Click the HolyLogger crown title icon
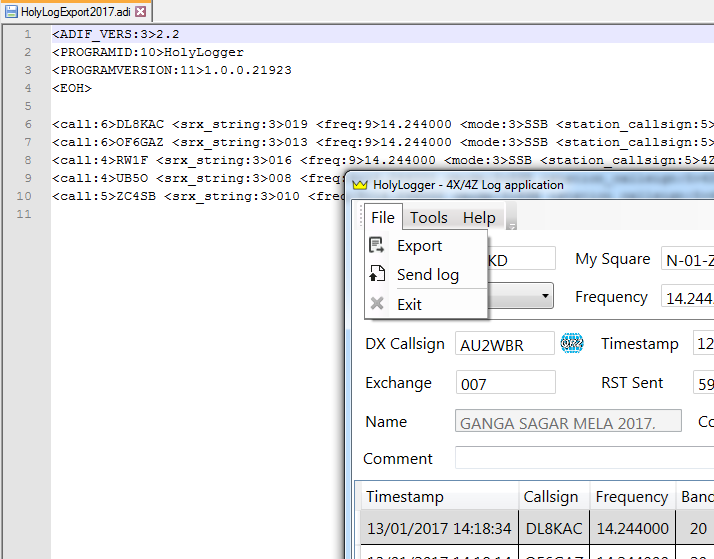This screenshot has height=559, width=714. pyautogui.click(x=360, y=185)
